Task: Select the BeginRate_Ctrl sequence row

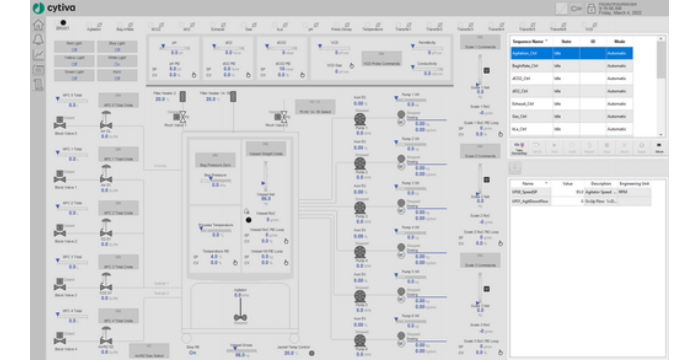Action: click(571, 66)
